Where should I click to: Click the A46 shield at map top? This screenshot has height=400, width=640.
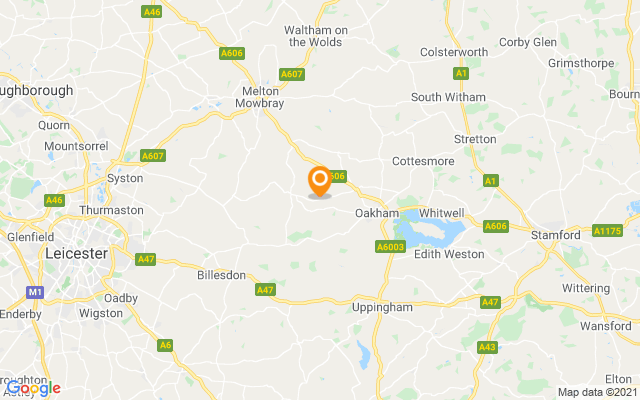[x=152, y=11]
